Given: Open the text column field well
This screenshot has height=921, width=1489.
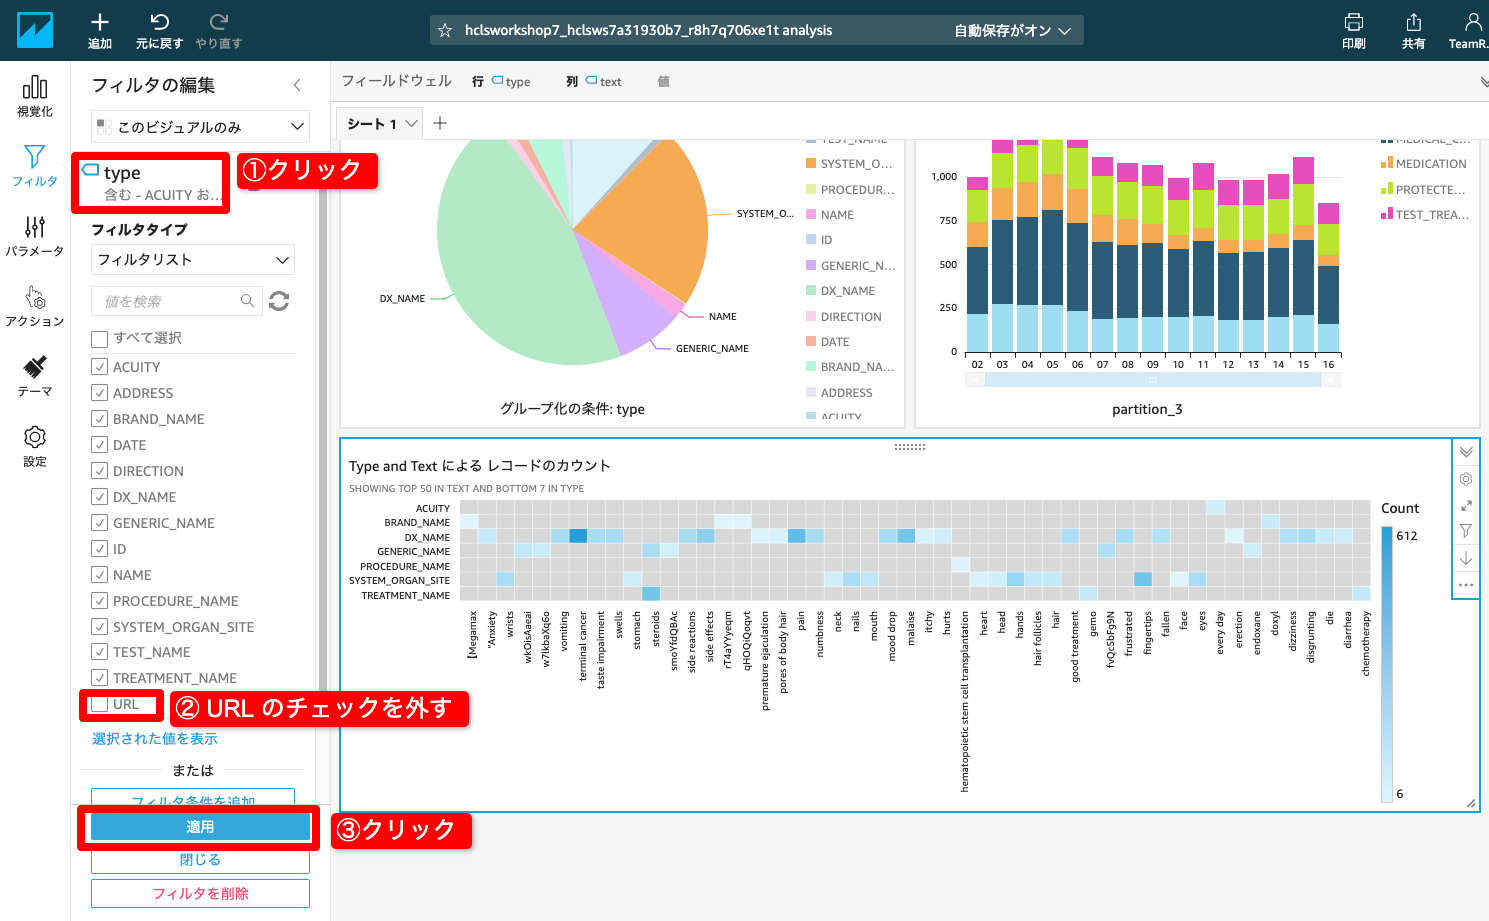Looking at the screenshot, I should click(x=604, y=82).
